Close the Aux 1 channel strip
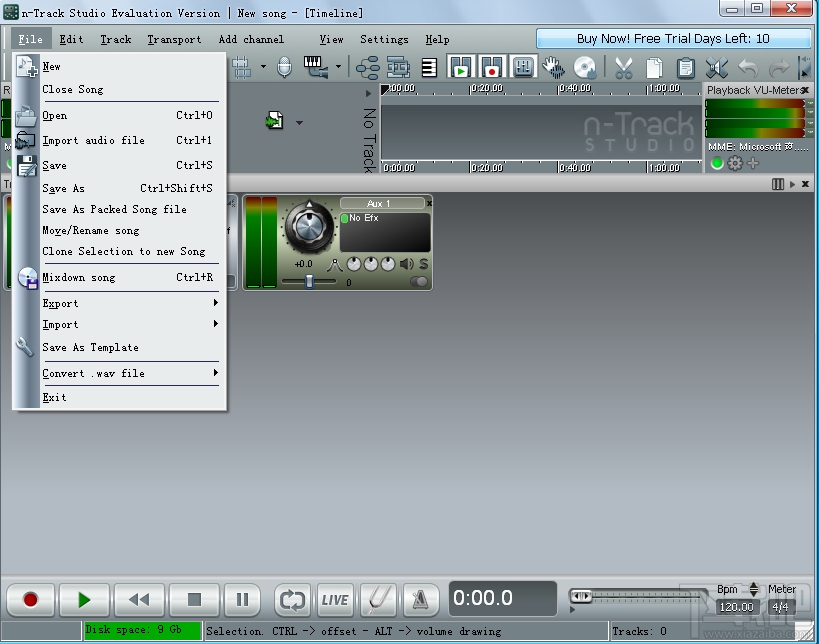This screenshot has height=644, width=819. [429, 203]
